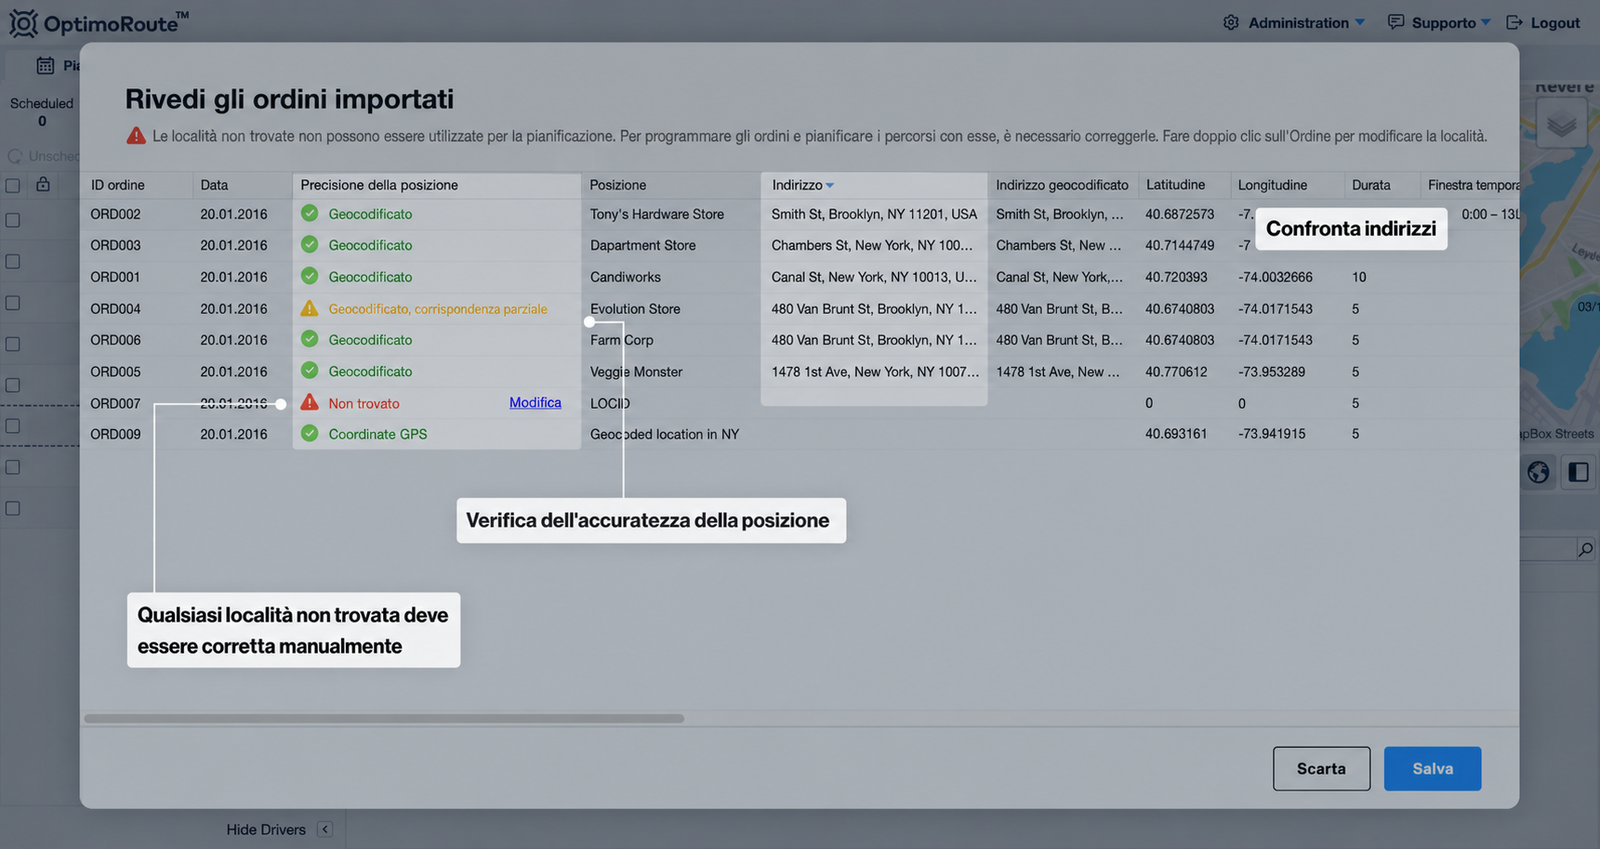
Task: Sort by Indirizzo column arrow
Action: [x=830, y=185]
